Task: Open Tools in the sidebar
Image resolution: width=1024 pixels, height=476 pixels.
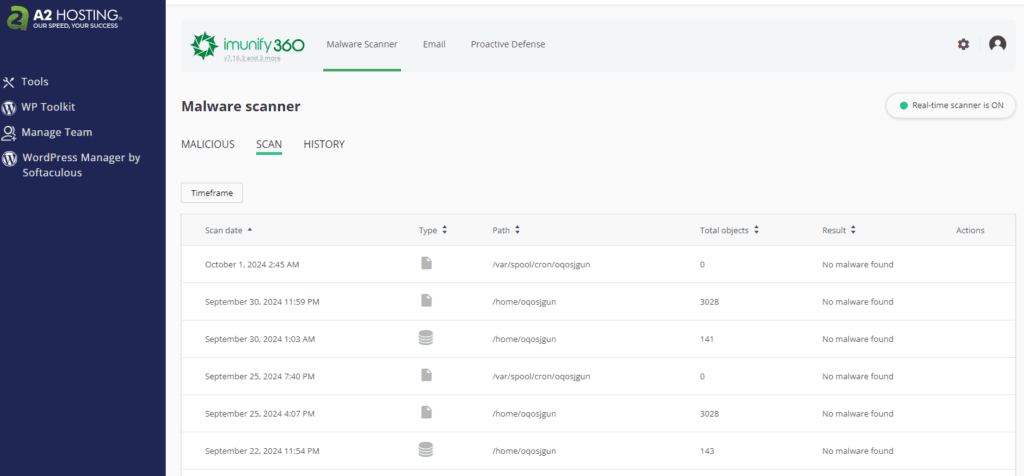Action: coord(35,82)
